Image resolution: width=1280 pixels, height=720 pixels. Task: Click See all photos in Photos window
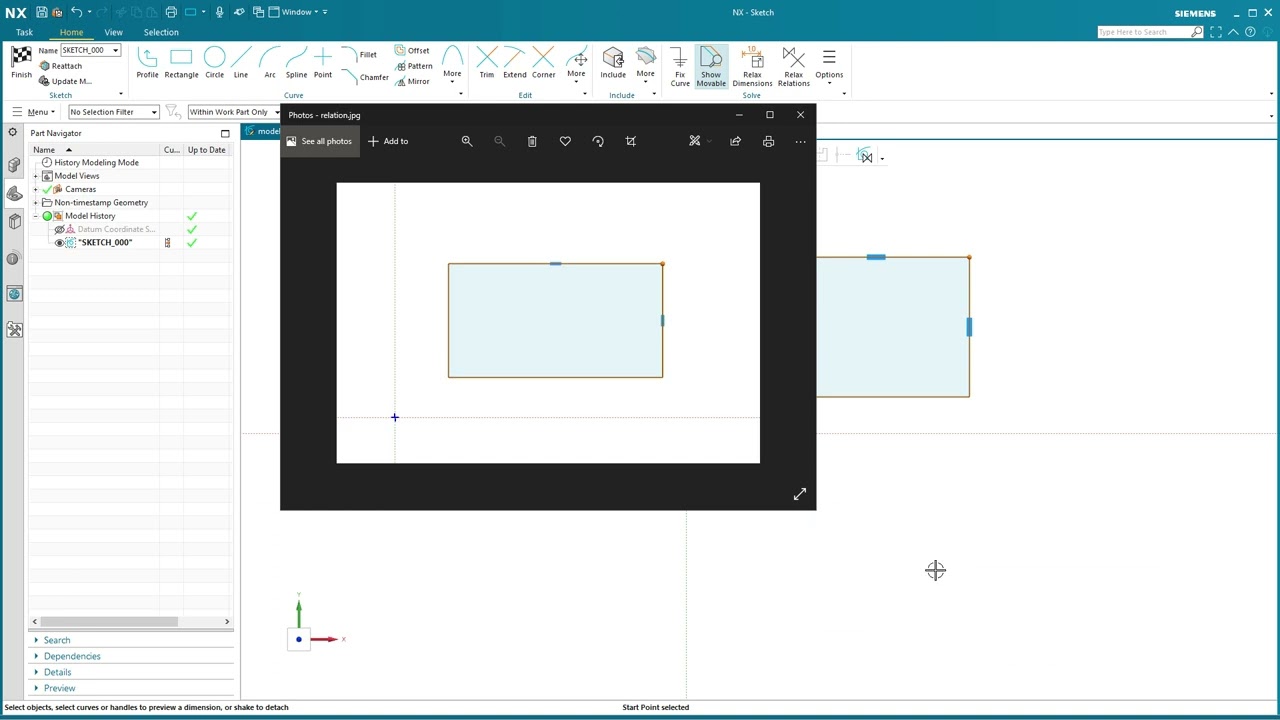click(319, 141)
